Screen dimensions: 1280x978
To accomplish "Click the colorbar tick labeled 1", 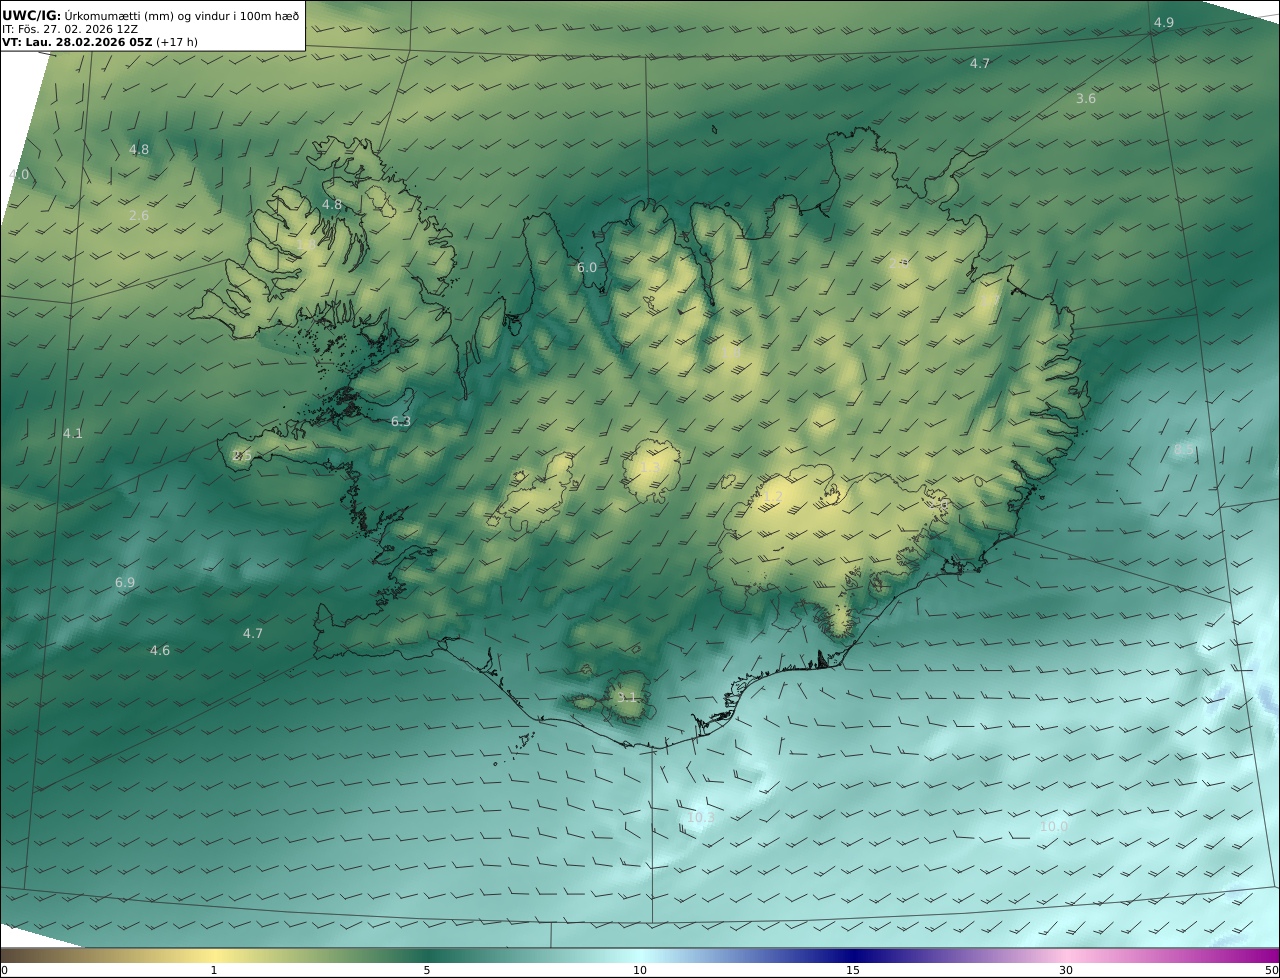I will [213, 970].
